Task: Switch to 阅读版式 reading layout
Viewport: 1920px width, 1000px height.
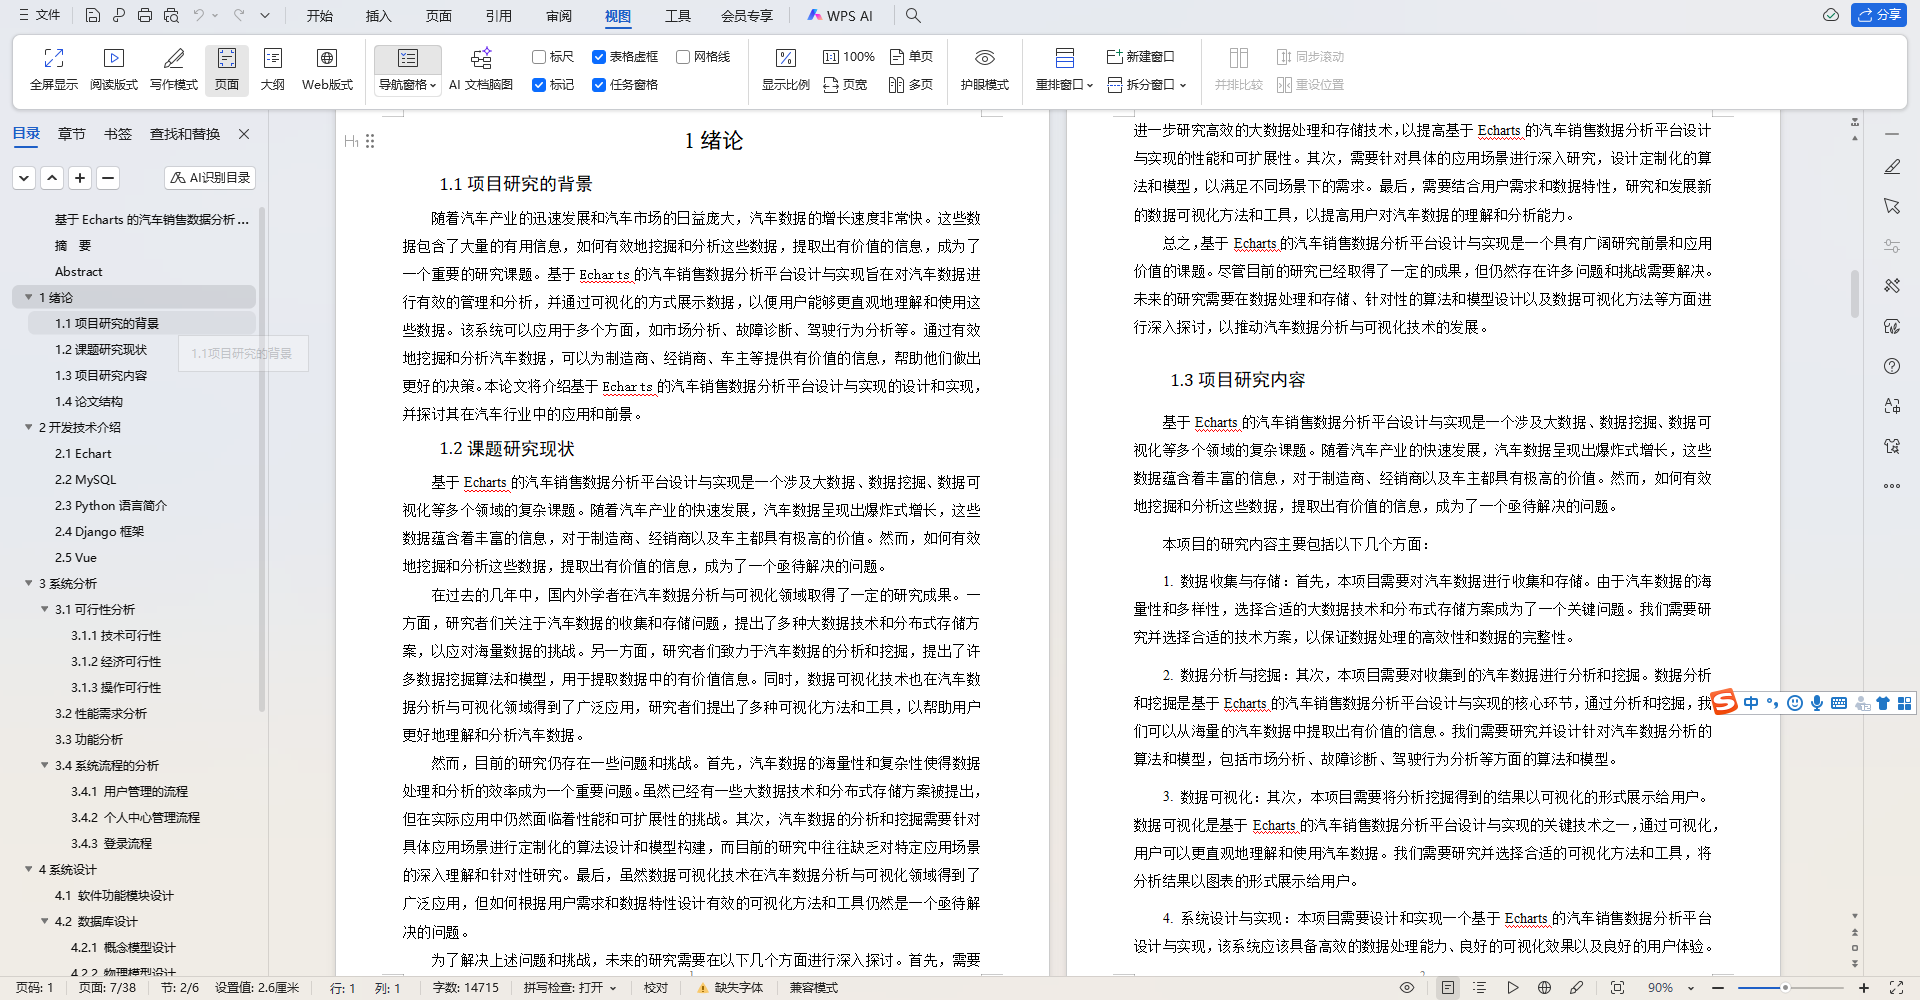Action: [114, 69]
